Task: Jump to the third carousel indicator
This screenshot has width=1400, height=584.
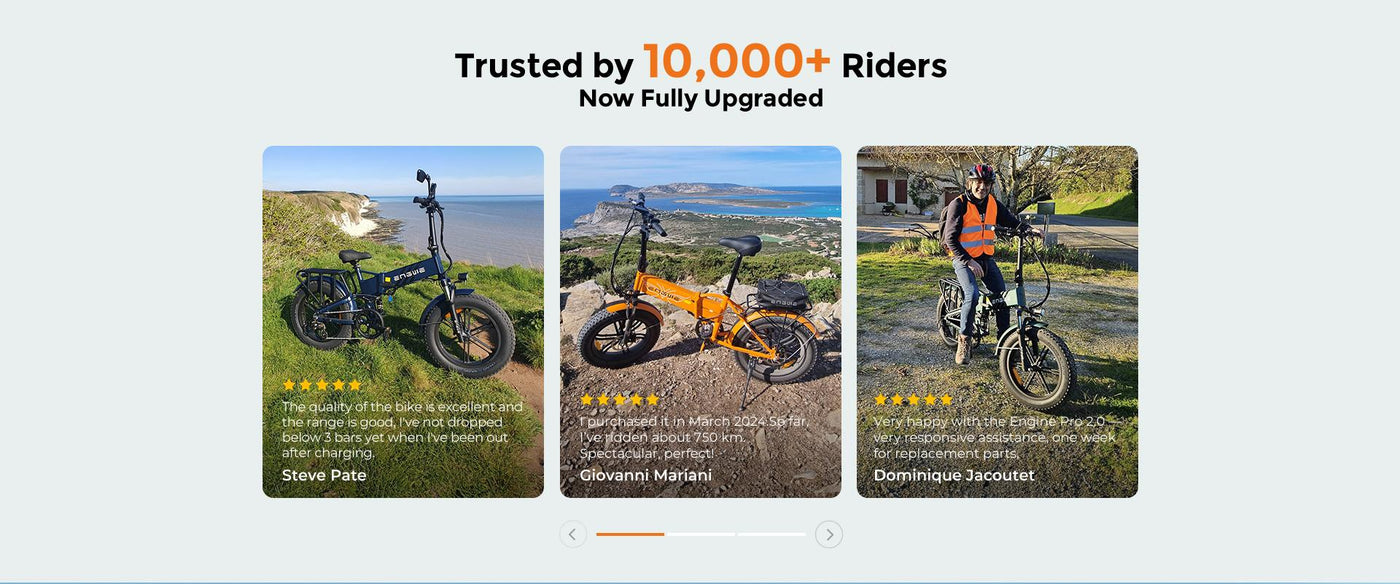Action: click(x=772, y=534)
